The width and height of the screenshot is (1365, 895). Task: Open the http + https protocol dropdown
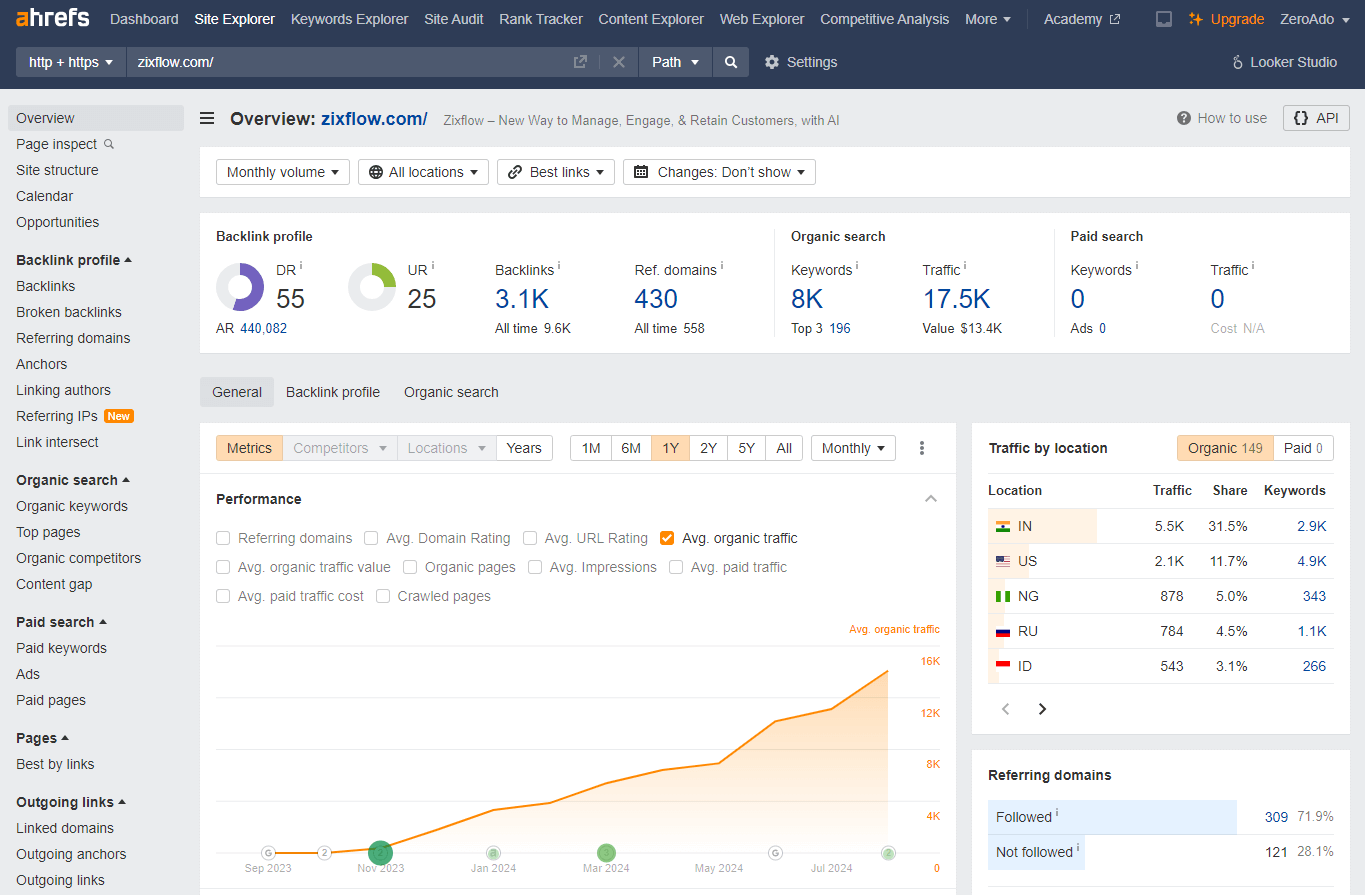click(71, 62)
